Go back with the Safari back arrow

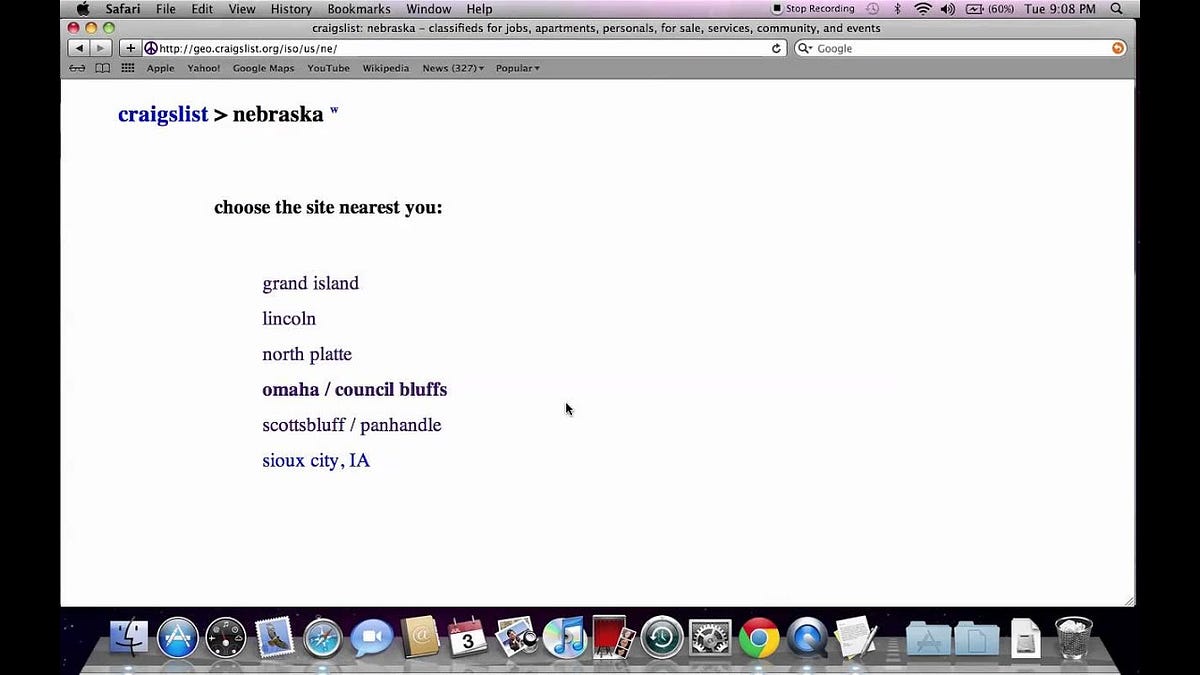79,48
